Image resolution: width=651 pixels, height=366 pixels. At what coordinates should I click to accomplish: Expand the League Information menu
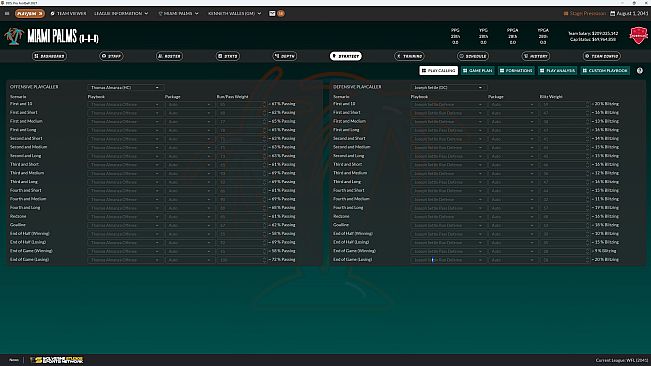click(121, 14)
